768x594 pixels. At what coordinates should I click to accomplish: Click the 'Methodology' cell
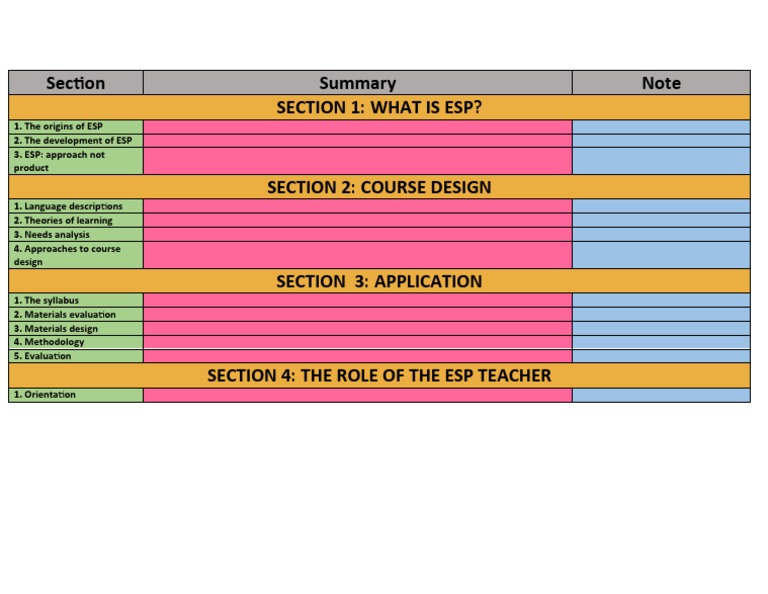tap(76, 342)
